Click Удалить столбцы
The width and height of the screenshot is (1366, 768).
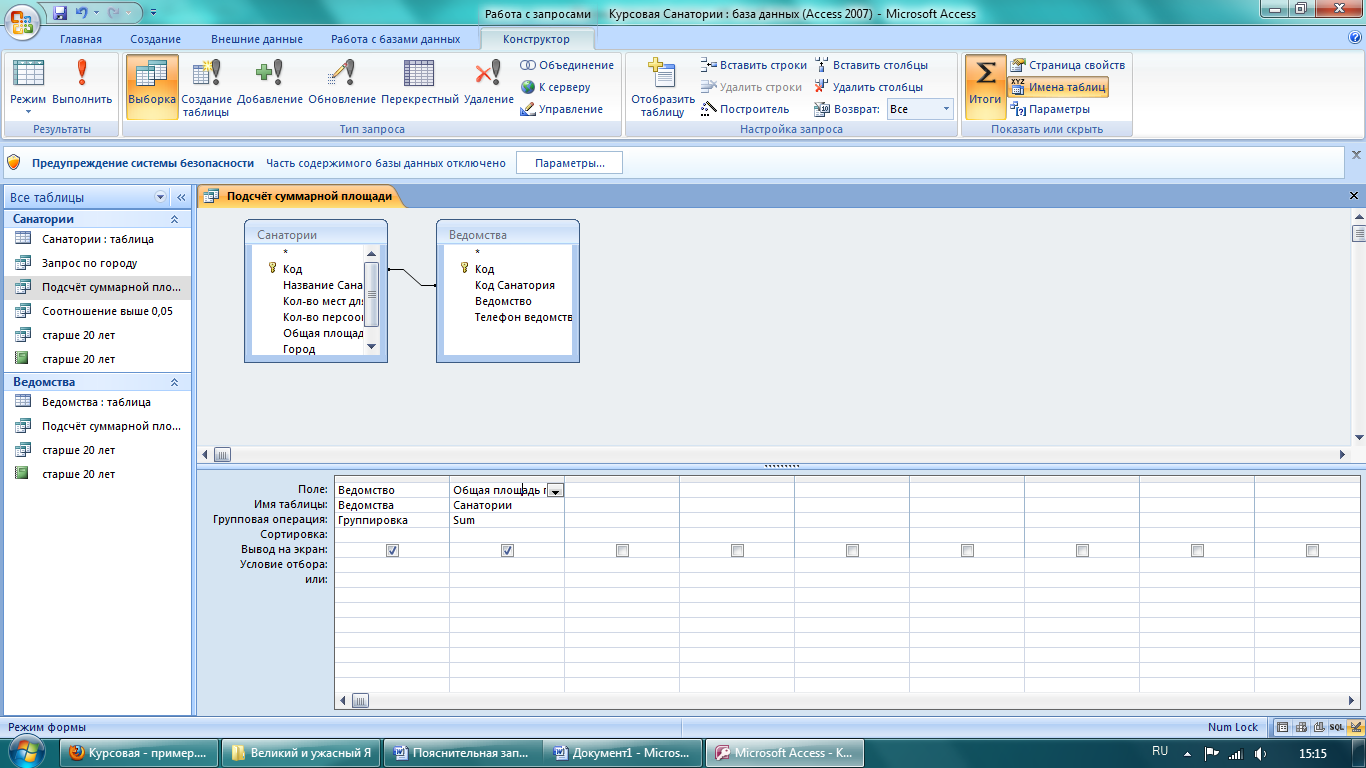click(868, 87)
